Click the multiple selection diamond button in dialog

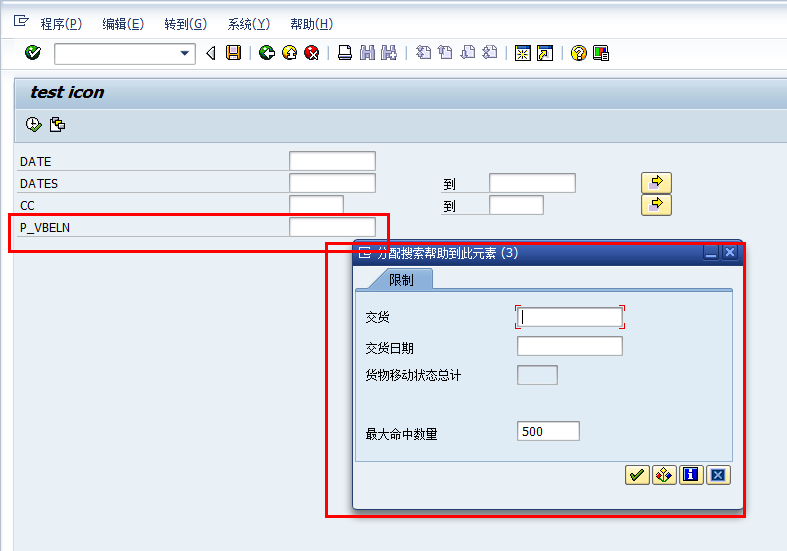664,475
